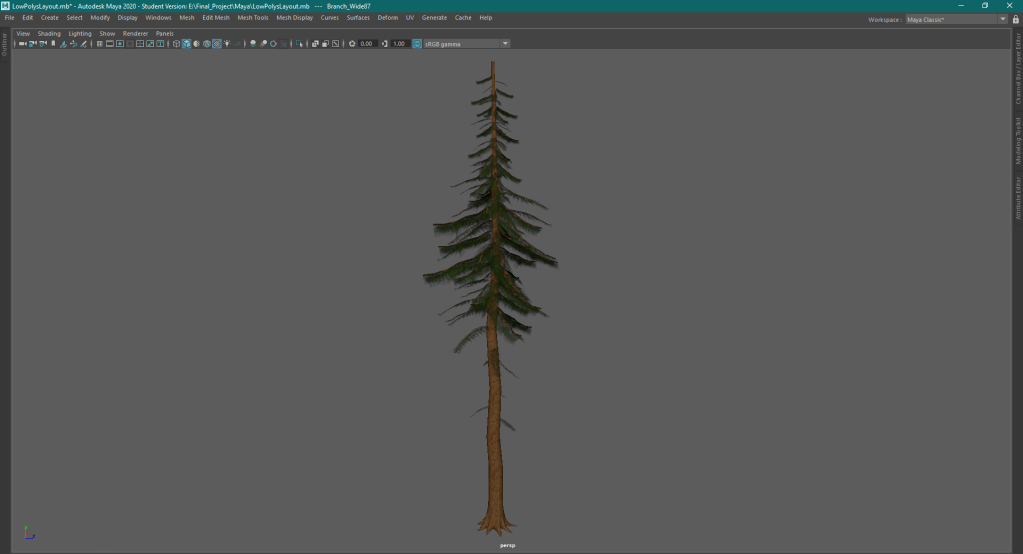This screenshot has height=554, width=1023.
Task: Click the workspace lock icon
Action: [x=1016, y=19]
